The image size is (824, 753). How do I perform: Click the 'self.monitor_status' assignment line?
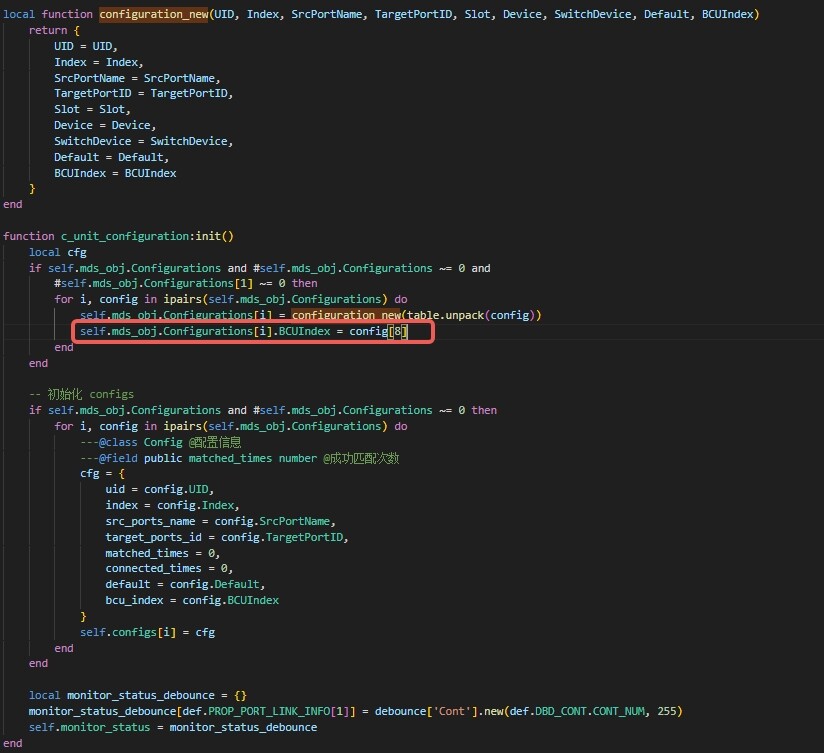pos(172,727)
